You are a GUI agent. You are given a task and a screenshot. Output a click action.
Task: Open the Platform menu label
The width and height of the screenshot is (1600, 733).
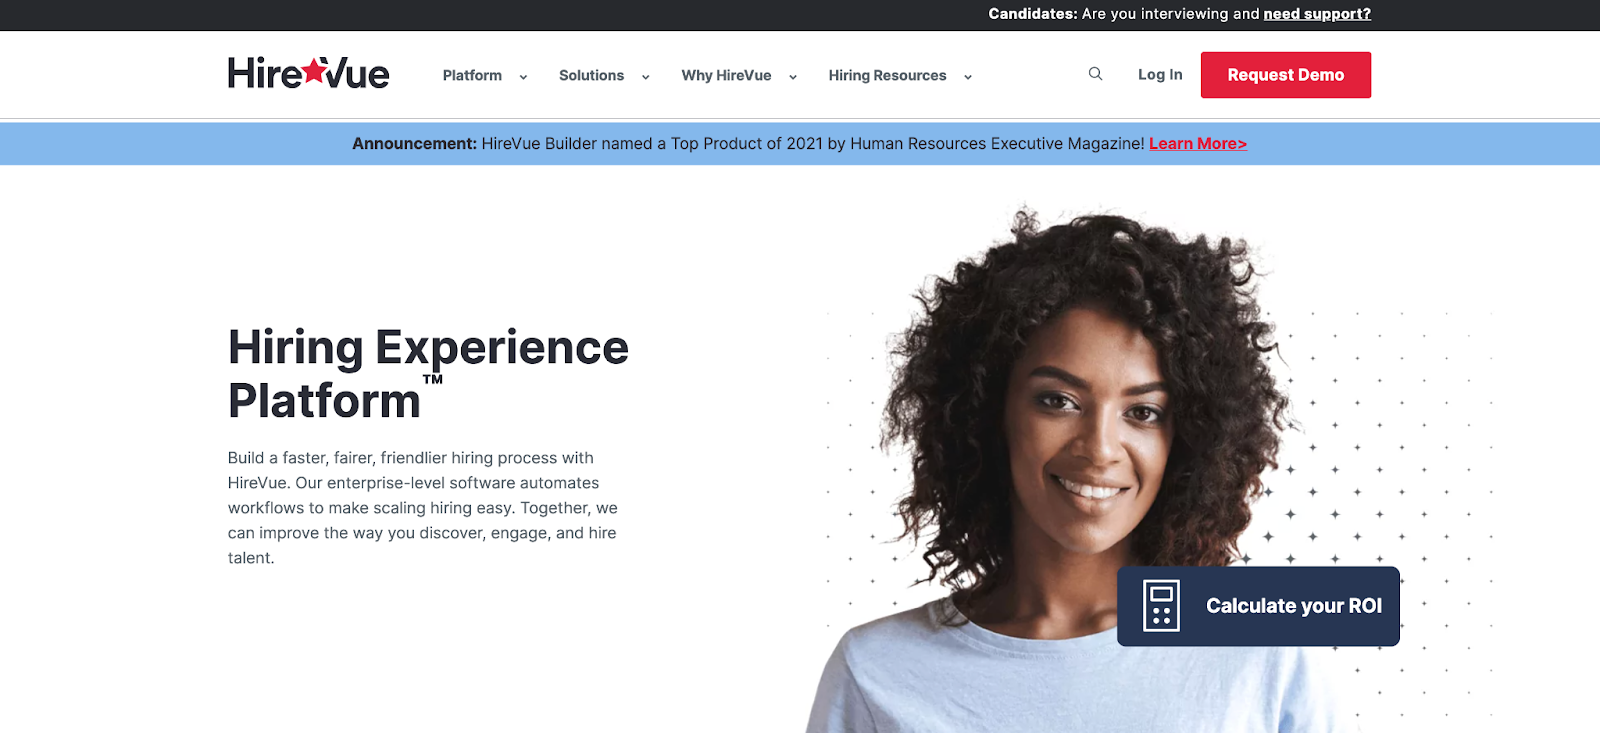472,75
